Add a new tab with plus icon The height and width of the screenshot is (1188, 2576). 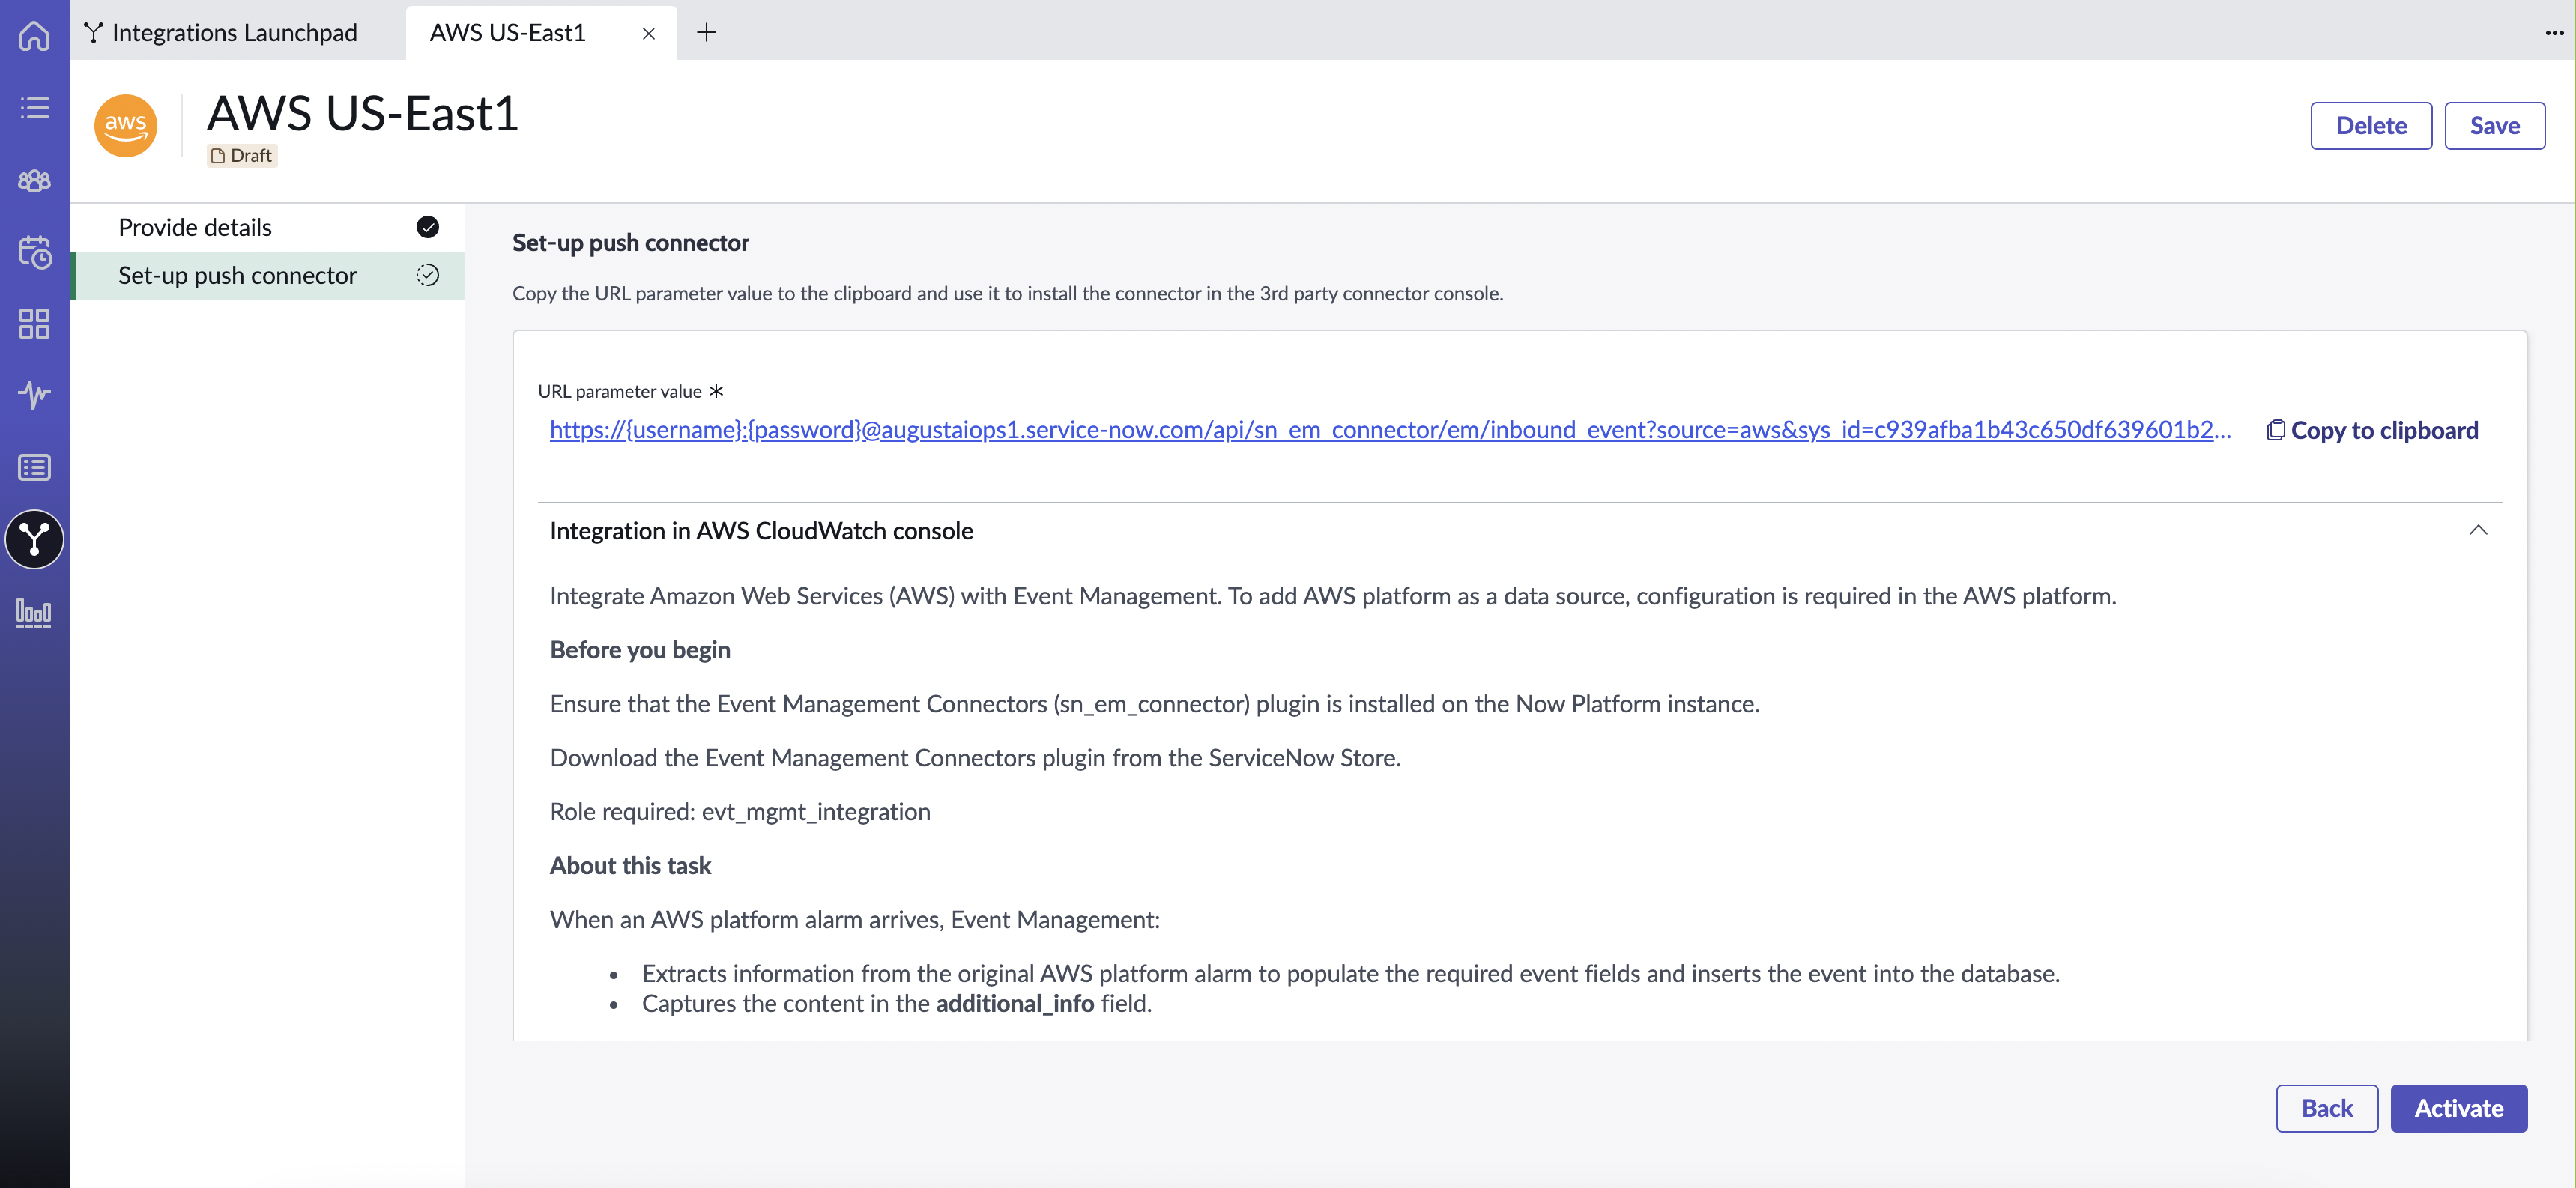coord(706,33)
